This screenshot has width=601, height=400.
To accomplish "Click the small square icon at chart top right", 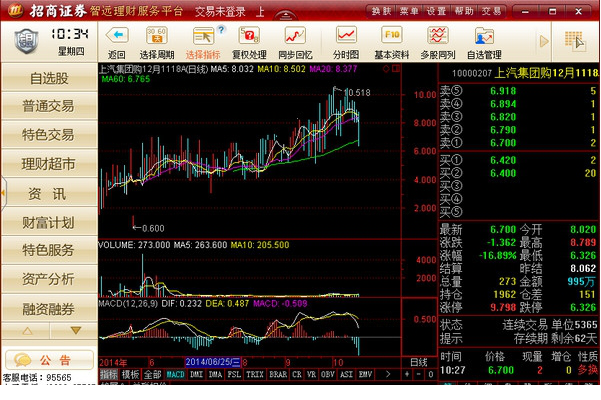I will 396,69.
